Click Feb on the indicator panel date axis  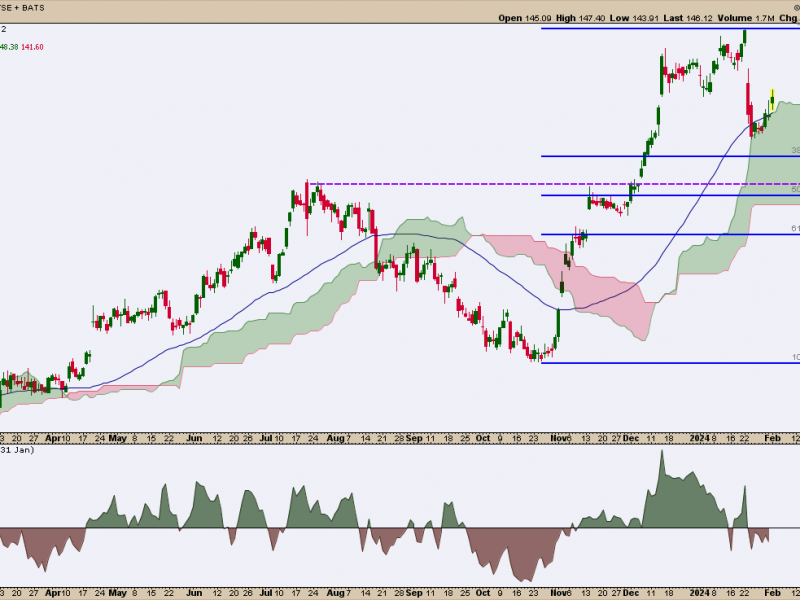[x=772, y=593]
